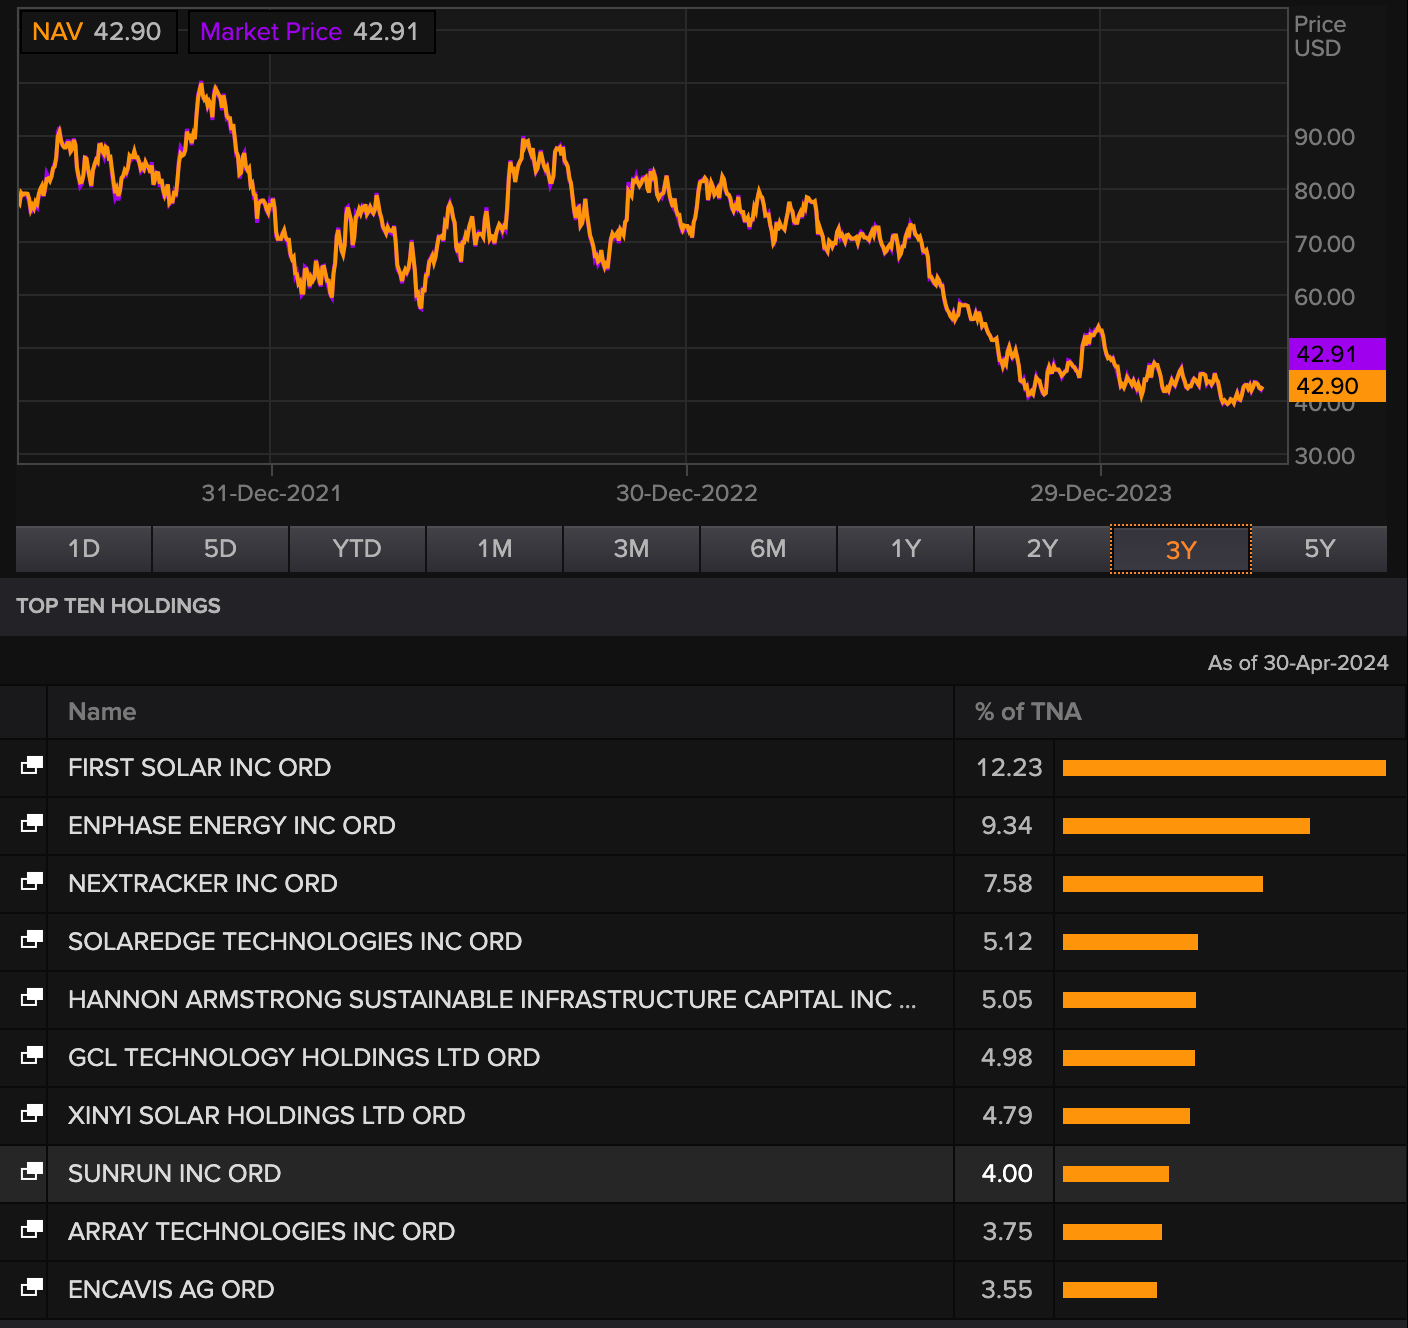Click the 3.75 percentage value
This screenshot has height=1328, width=1408.
click(x=1007, y=1231)
